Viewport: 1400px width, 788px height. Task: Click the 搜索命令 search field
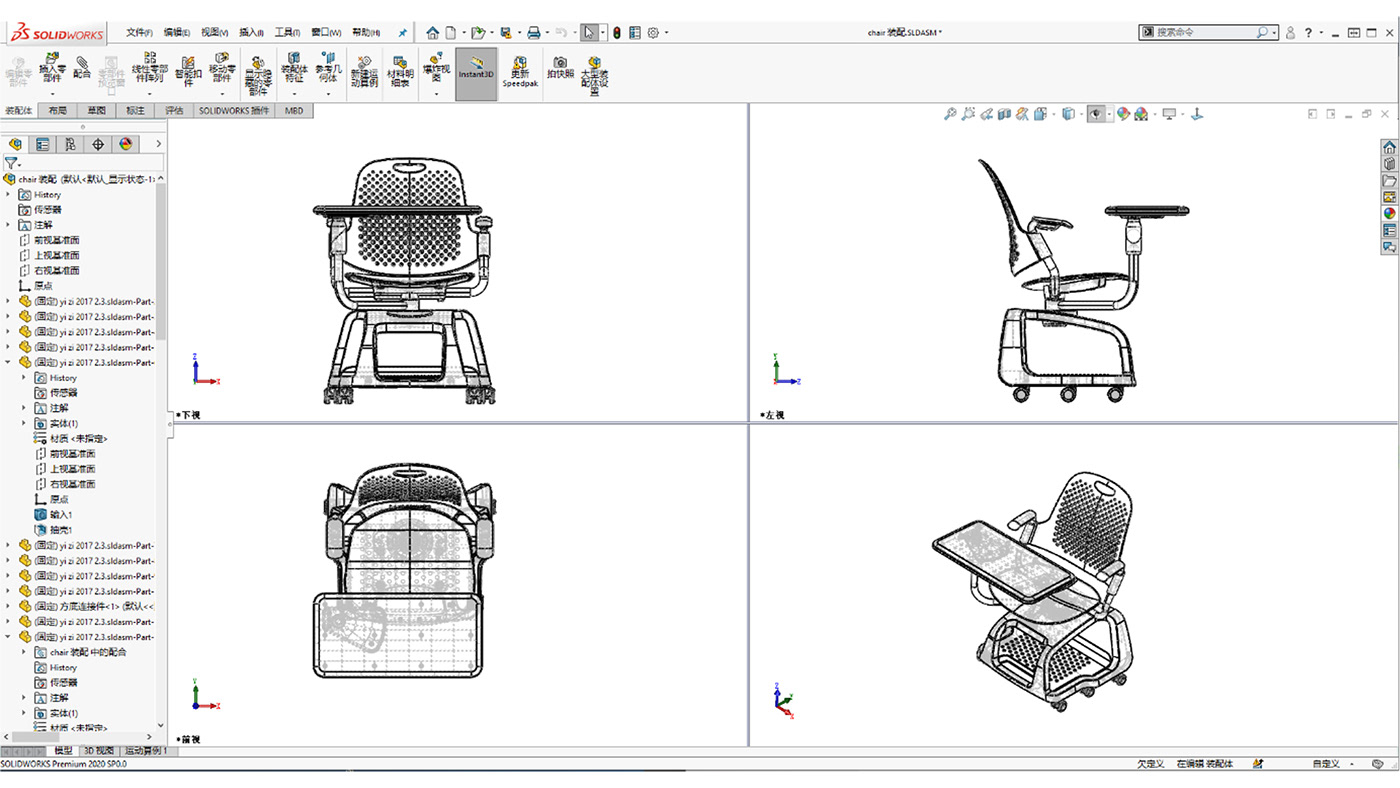(1205, 33)
